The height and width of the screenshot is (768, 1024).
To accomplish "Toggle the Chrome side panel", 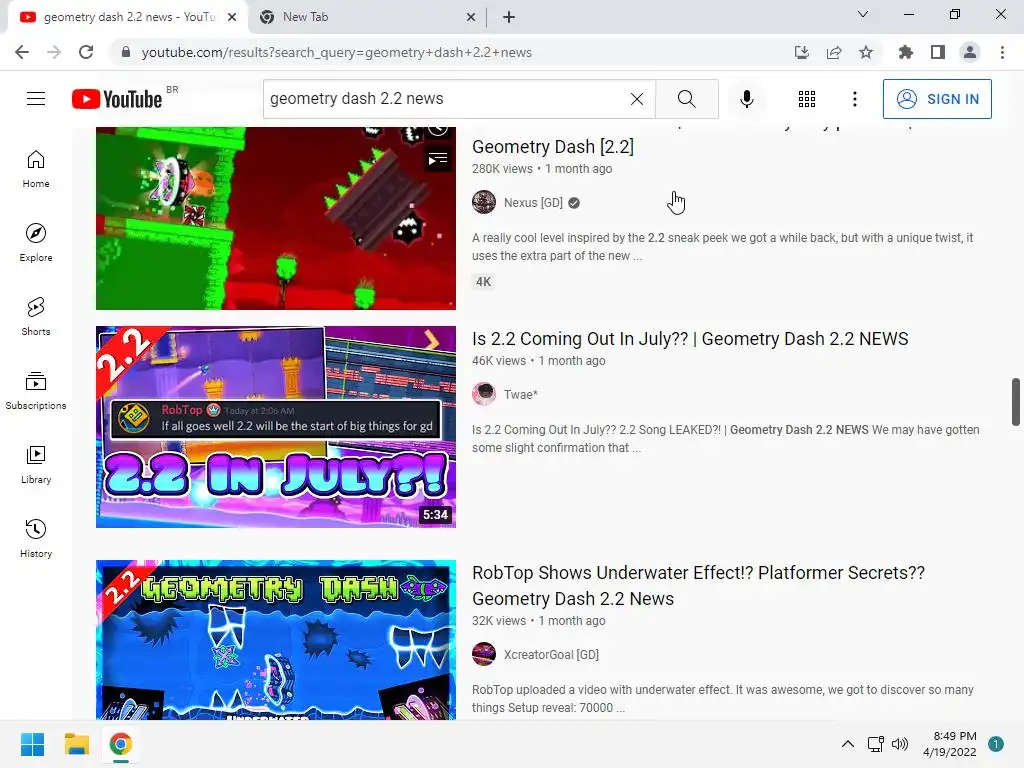I will click(x=938, y=52).
